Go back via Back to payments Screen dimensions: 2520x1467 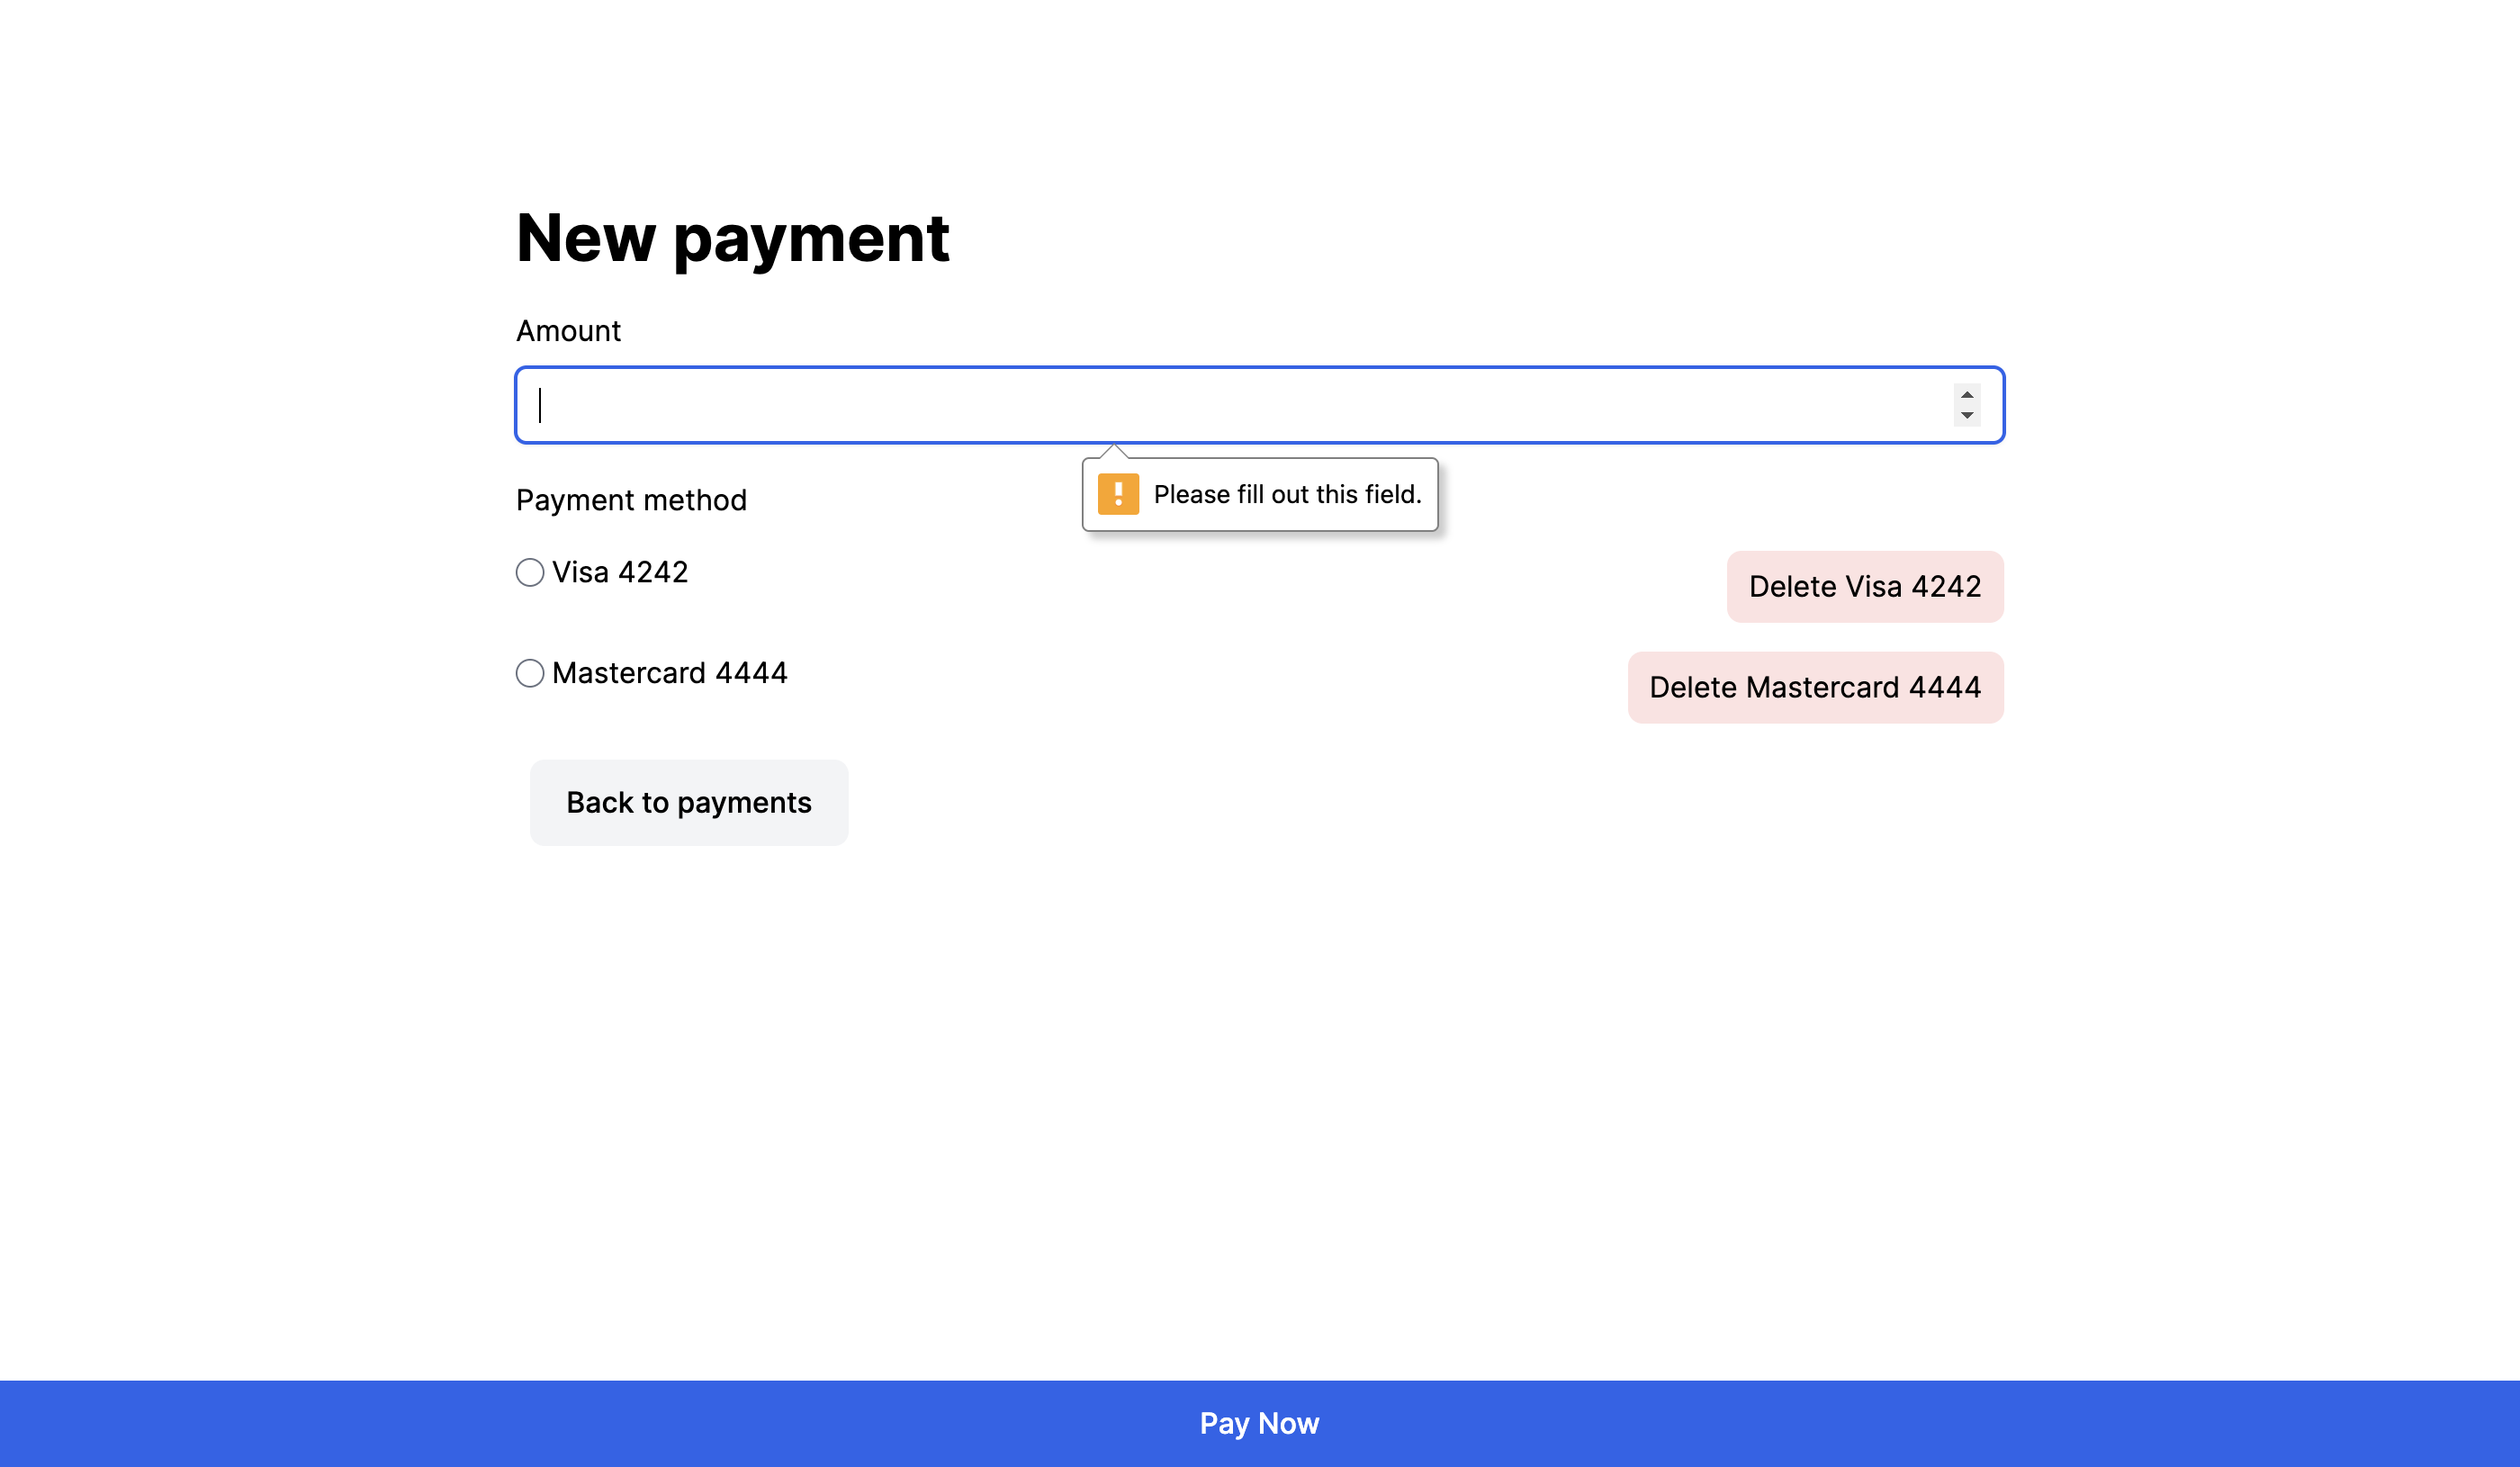689,803
